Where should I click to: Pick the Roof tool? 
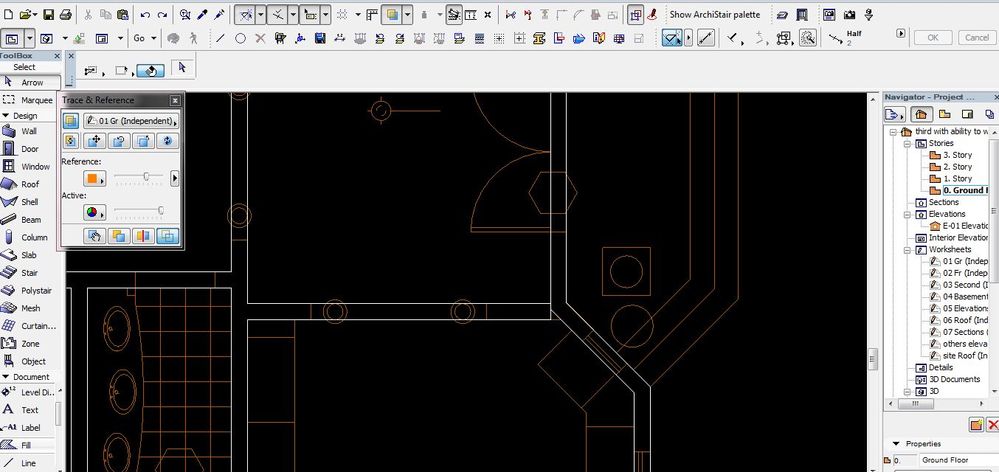click(29, 184)
